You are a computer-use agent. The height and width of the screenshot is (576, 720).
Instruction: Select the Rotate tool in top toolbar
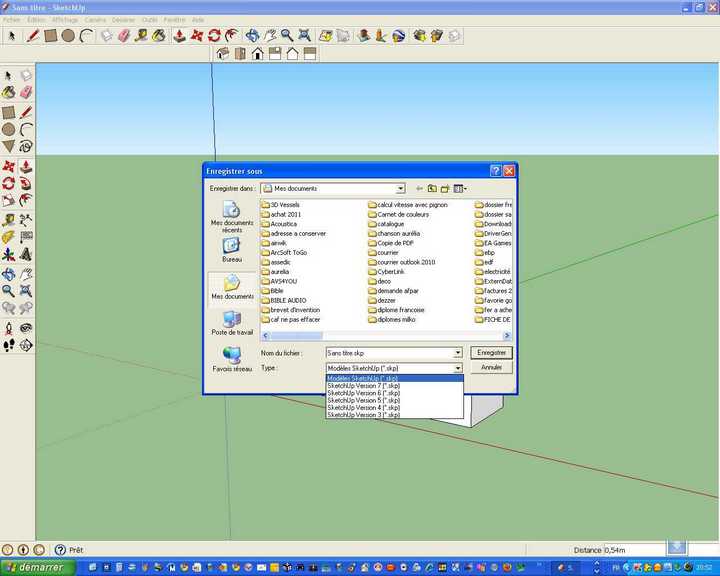[214, 36]
